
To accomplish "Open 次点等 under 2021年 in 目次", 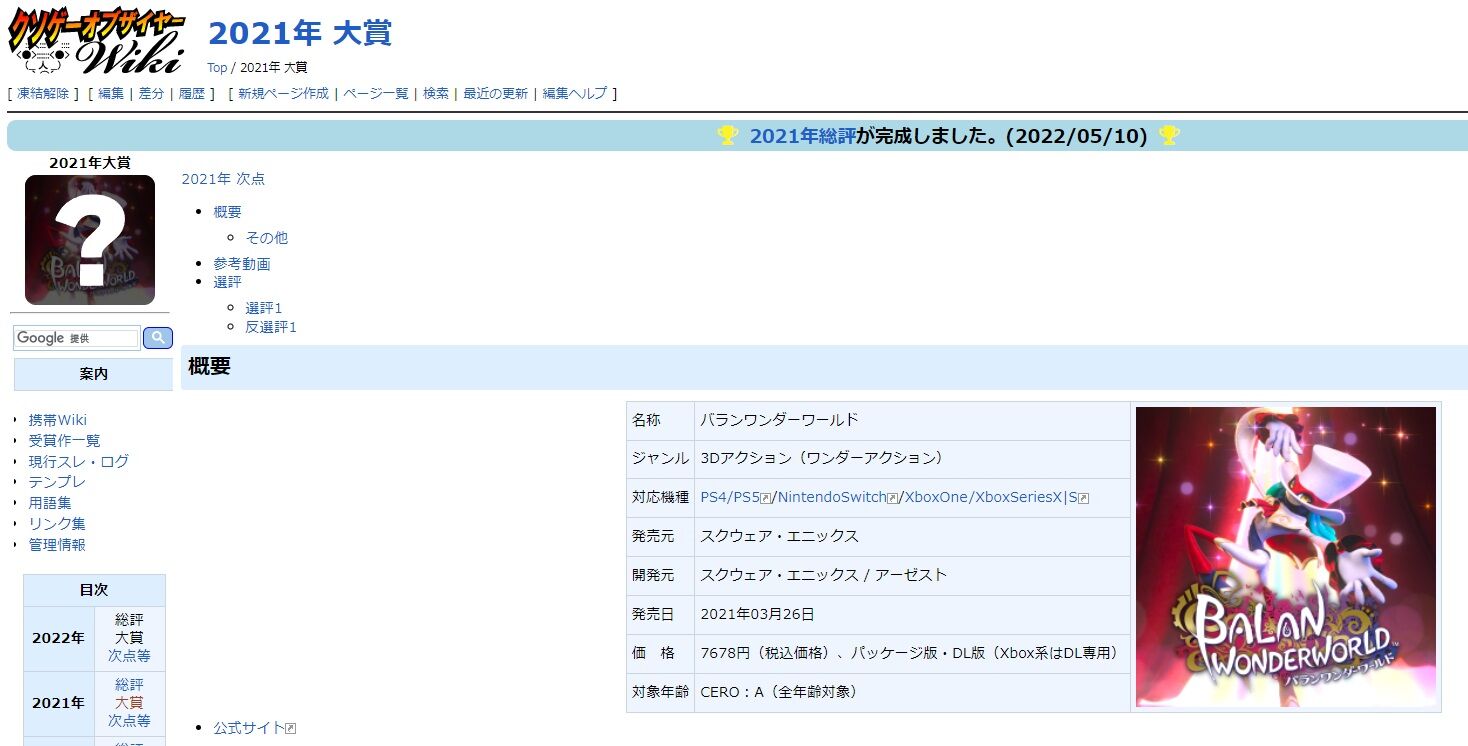I will [x=129, y=721].
